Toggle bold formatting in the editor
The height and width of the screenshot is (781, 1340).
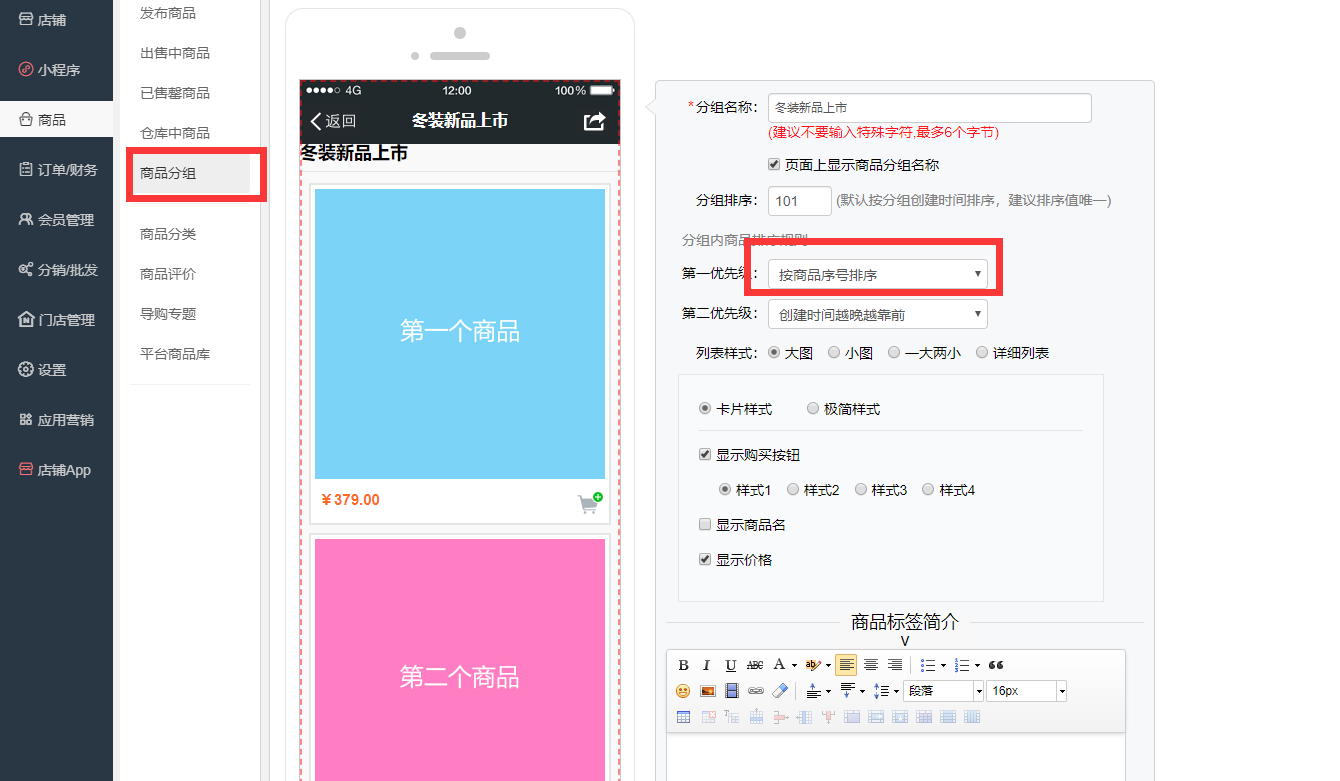coord(683,665)
